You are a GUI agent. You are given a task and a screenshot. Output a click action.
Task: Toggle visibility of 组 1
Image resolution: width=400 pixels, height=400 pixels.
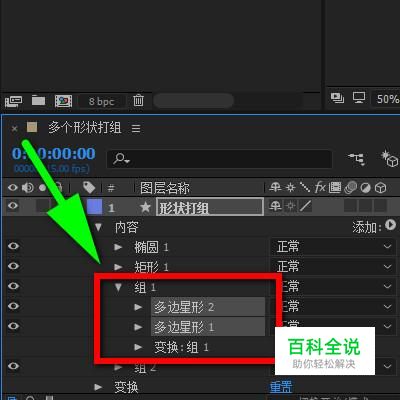tap(13, 286)
